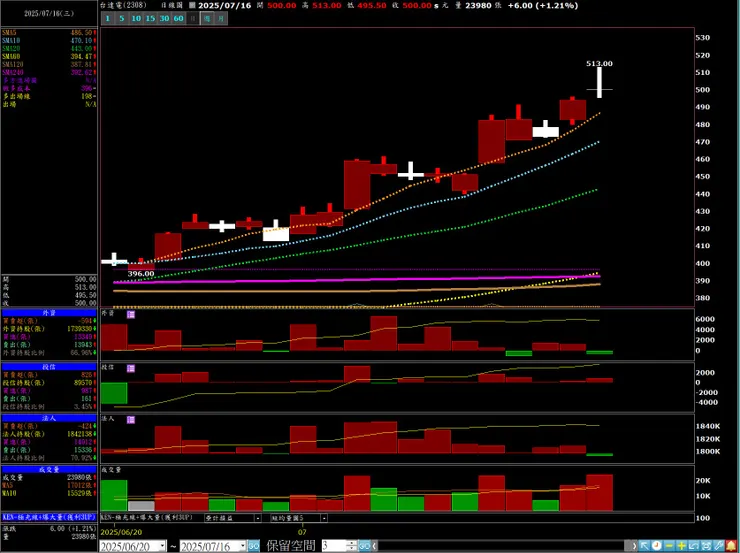The width and height of the screenshot is (740, 553).
Task: Toggle the purple icon in 法人 panel
Action: tap(131, 419)
